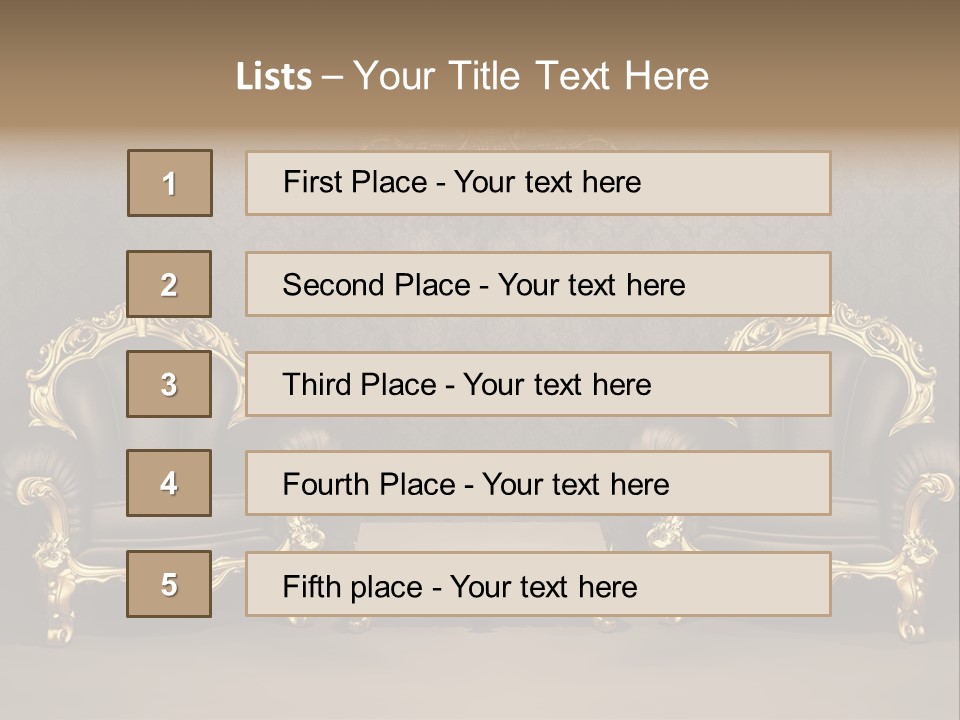Click the bold word Lists in title

[274, 76]
